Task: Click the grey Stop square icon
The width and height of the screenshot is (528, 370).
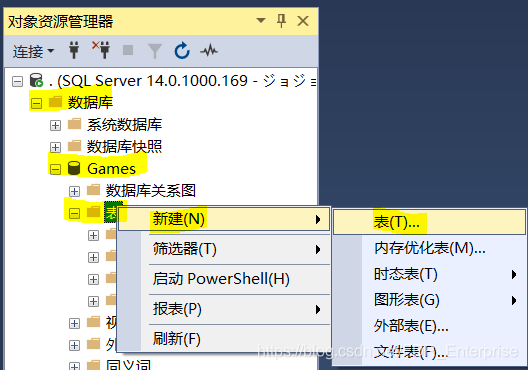Action: point(128,50)
